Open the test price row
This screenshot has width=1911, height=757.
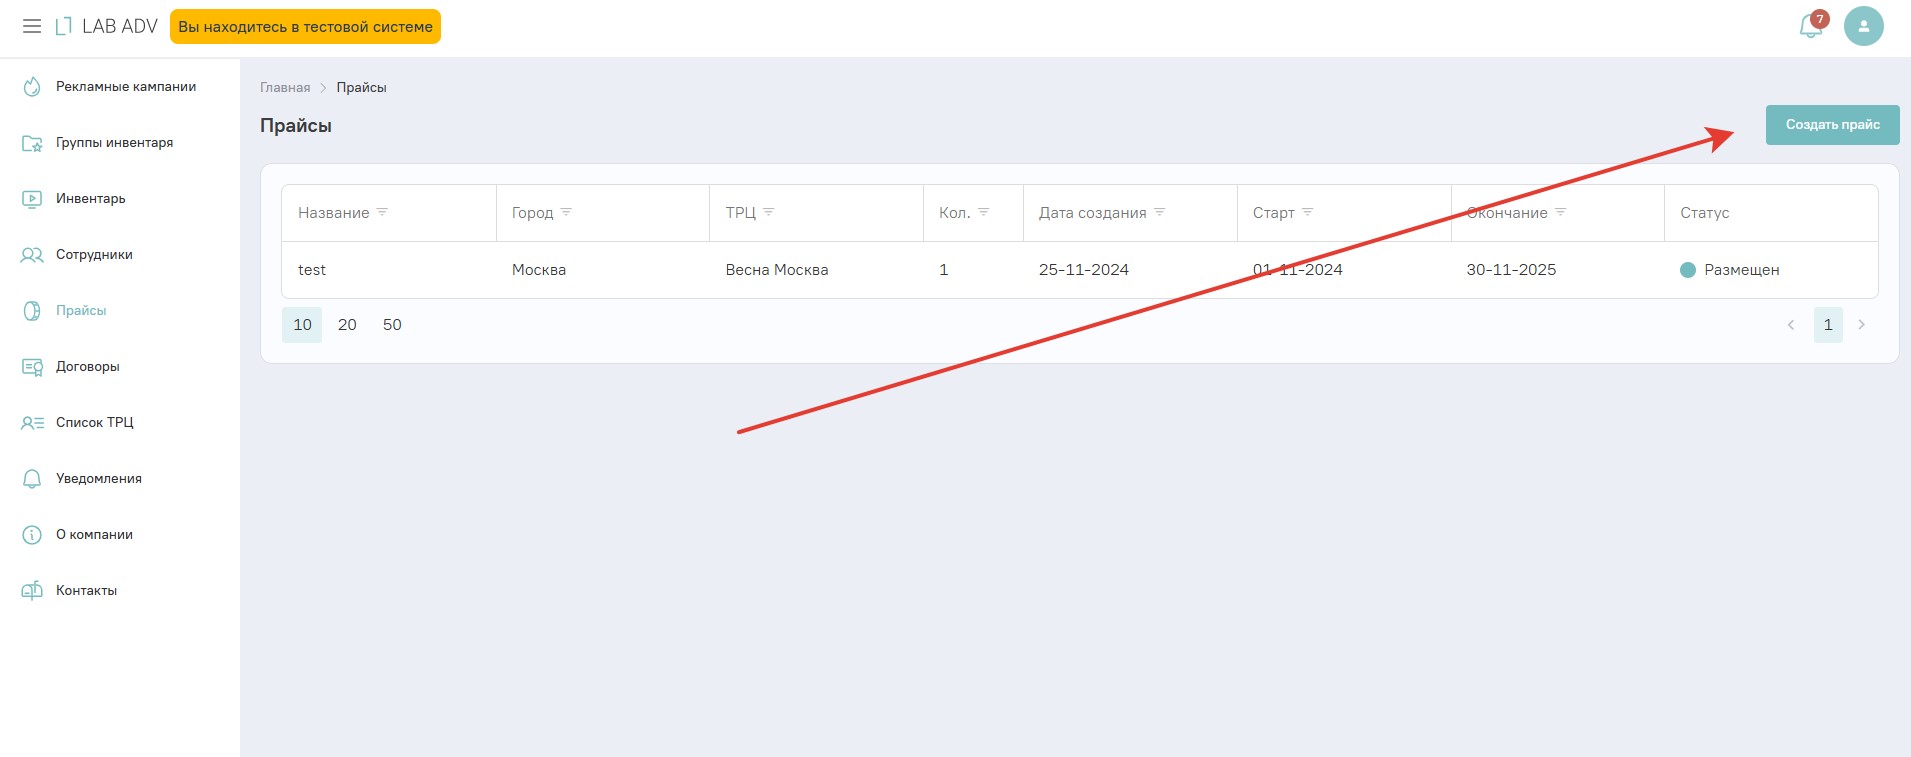(312, 270)
